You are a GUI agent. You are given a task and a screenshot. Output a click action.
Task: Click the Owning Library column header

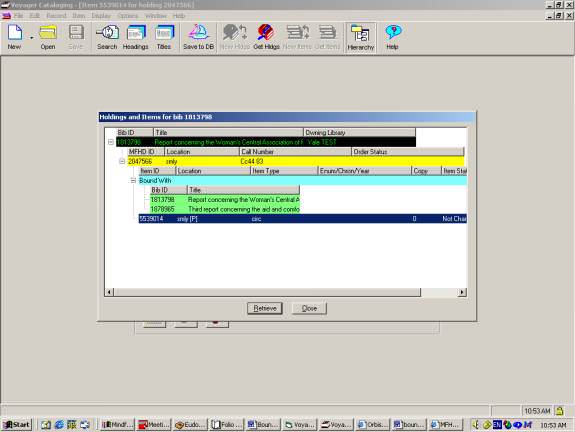click(x=359, y=132)
